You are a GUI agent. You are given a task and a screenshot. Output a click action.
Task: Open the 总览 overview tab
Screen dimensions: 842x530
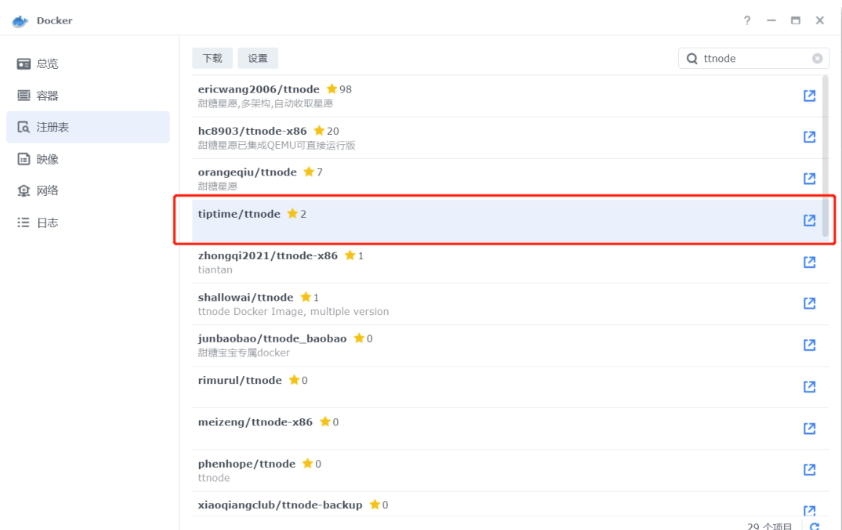pos(48,64)
